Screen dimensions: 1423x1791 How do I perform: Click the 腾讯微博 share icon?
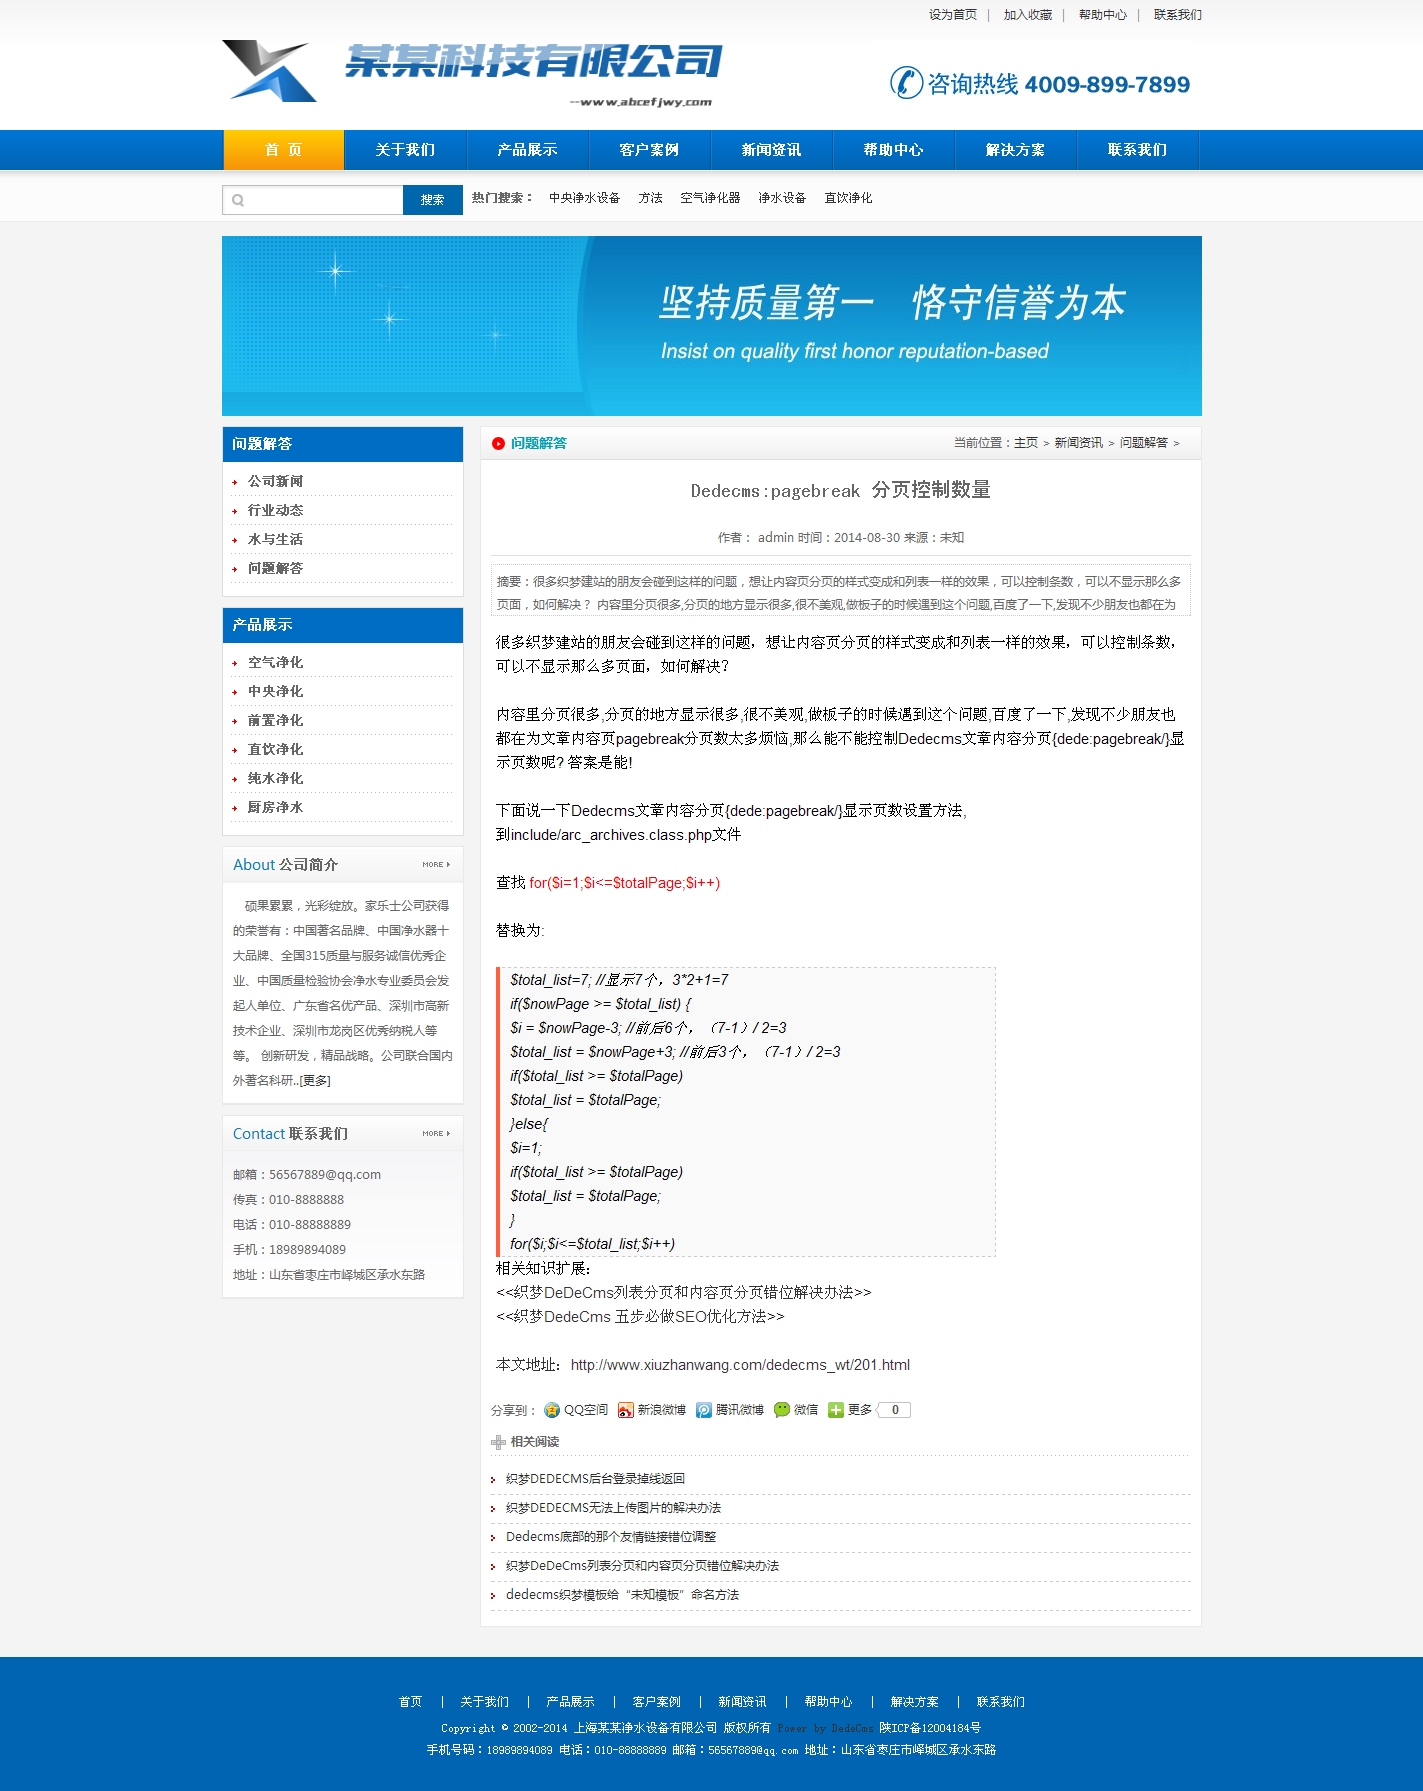(x=704, y=1410)
